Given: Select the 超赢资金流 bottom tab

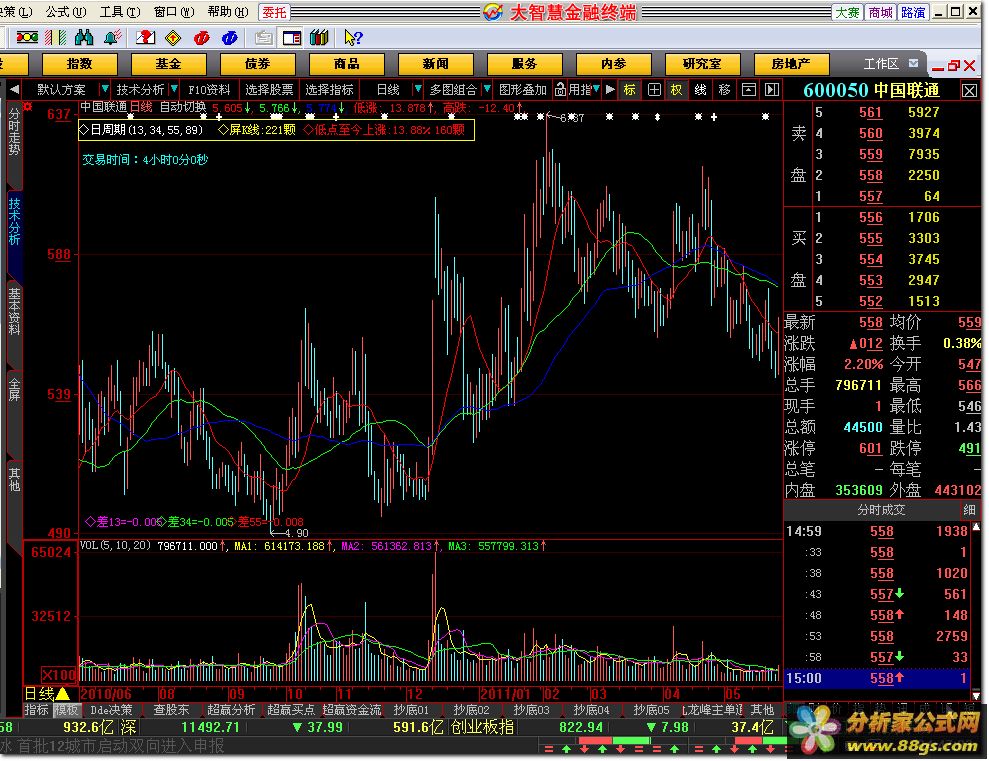Looking at the screenshot, I should 352,710.
